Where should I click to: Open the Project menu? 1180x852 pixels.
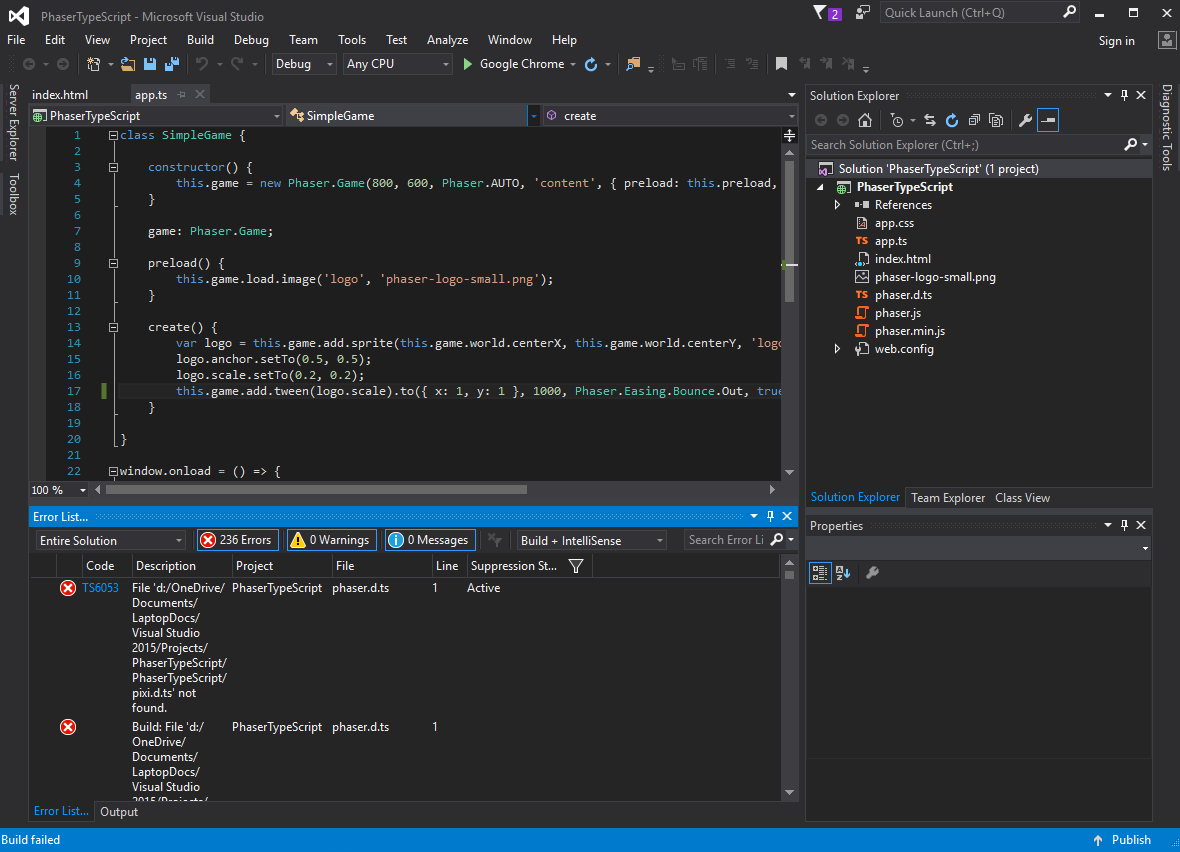click(148, 40)
